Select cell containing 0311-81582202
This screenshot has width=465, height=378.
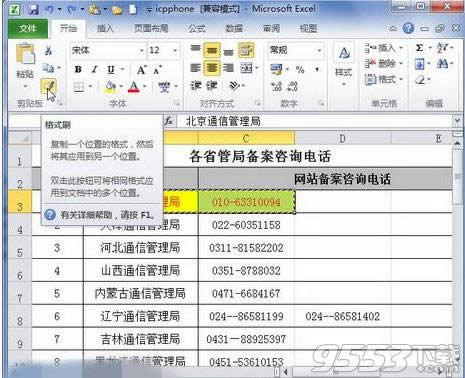tap(246, 248)
